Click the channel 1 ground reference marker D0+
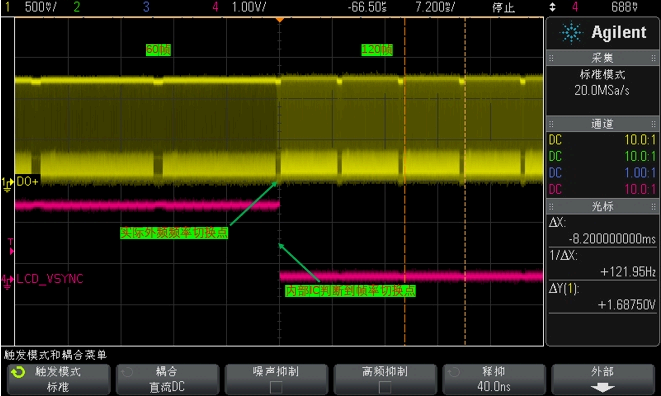This screenshot has height=396, width=661. (x=20, y=182)
